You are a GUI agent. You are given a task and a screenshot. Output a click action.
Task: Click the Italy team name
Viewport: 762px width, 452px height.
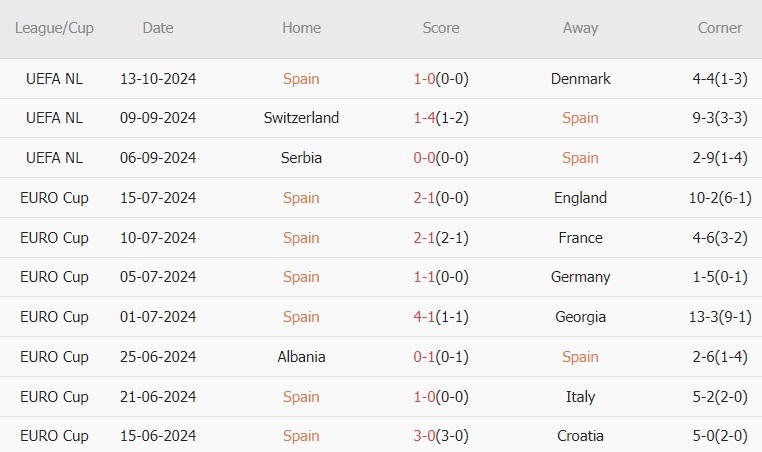(580, 397)
